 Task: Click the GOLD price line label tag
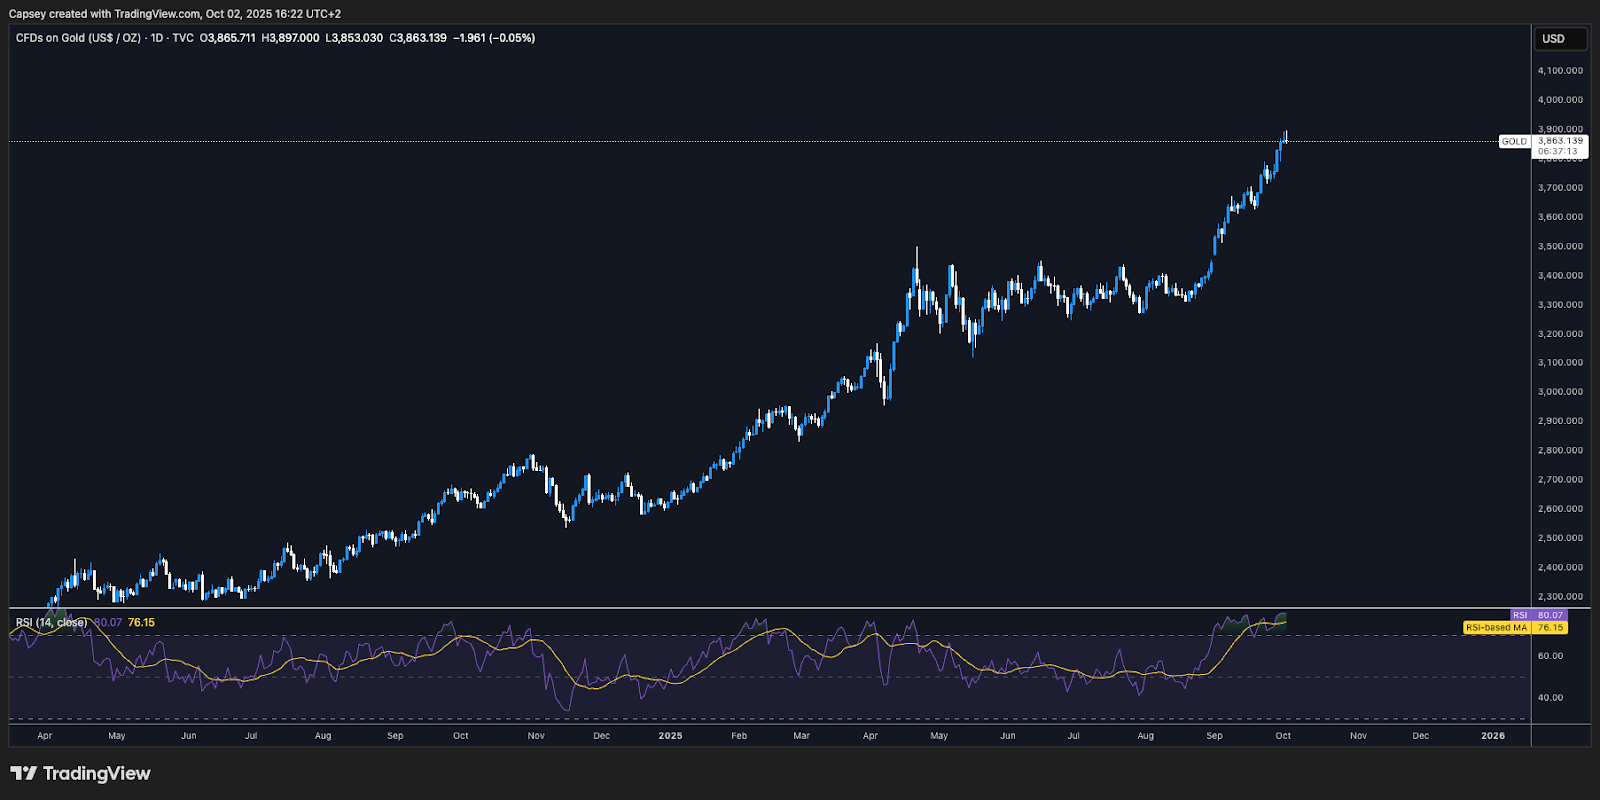1515,142
